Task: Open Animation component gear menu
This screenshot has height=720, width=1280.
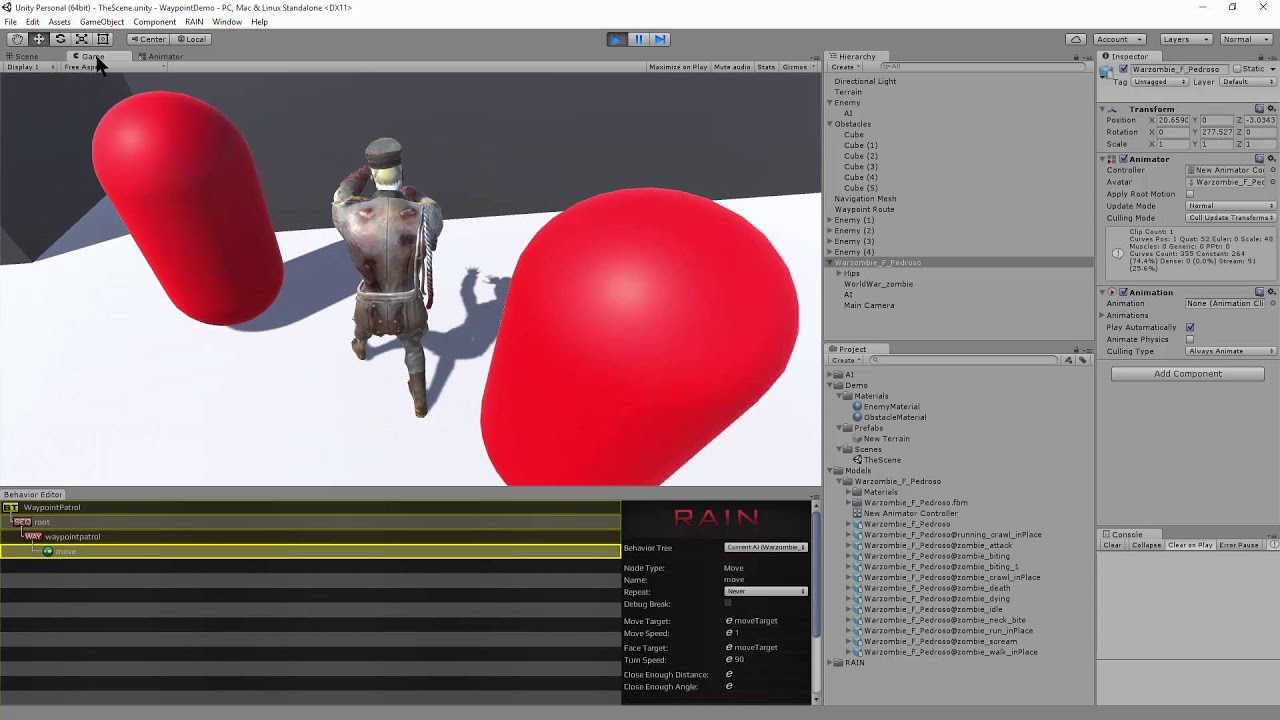Action: (x=1272, y=293)
